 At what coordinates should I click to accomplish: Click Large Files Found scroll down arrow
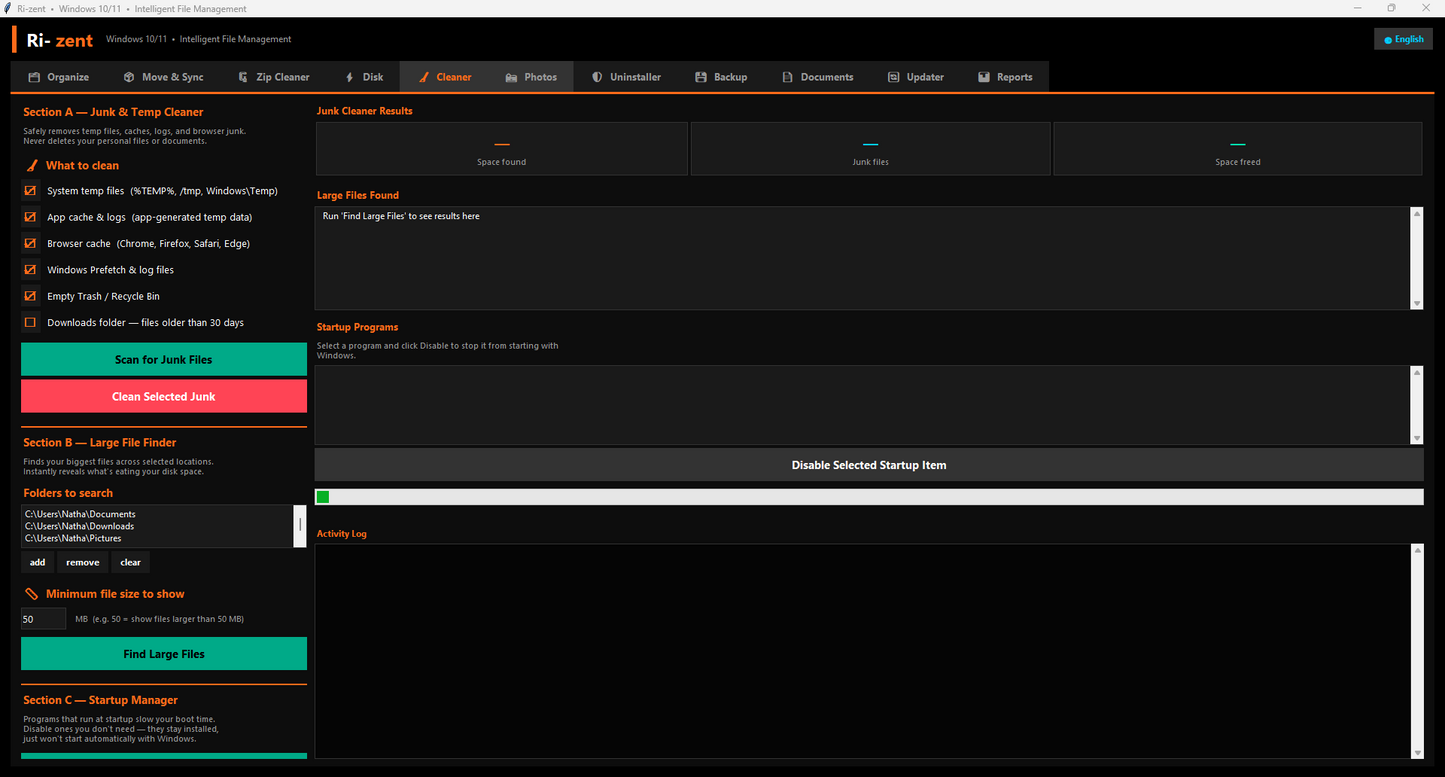pyautogui.click(x=1416, y=303)
